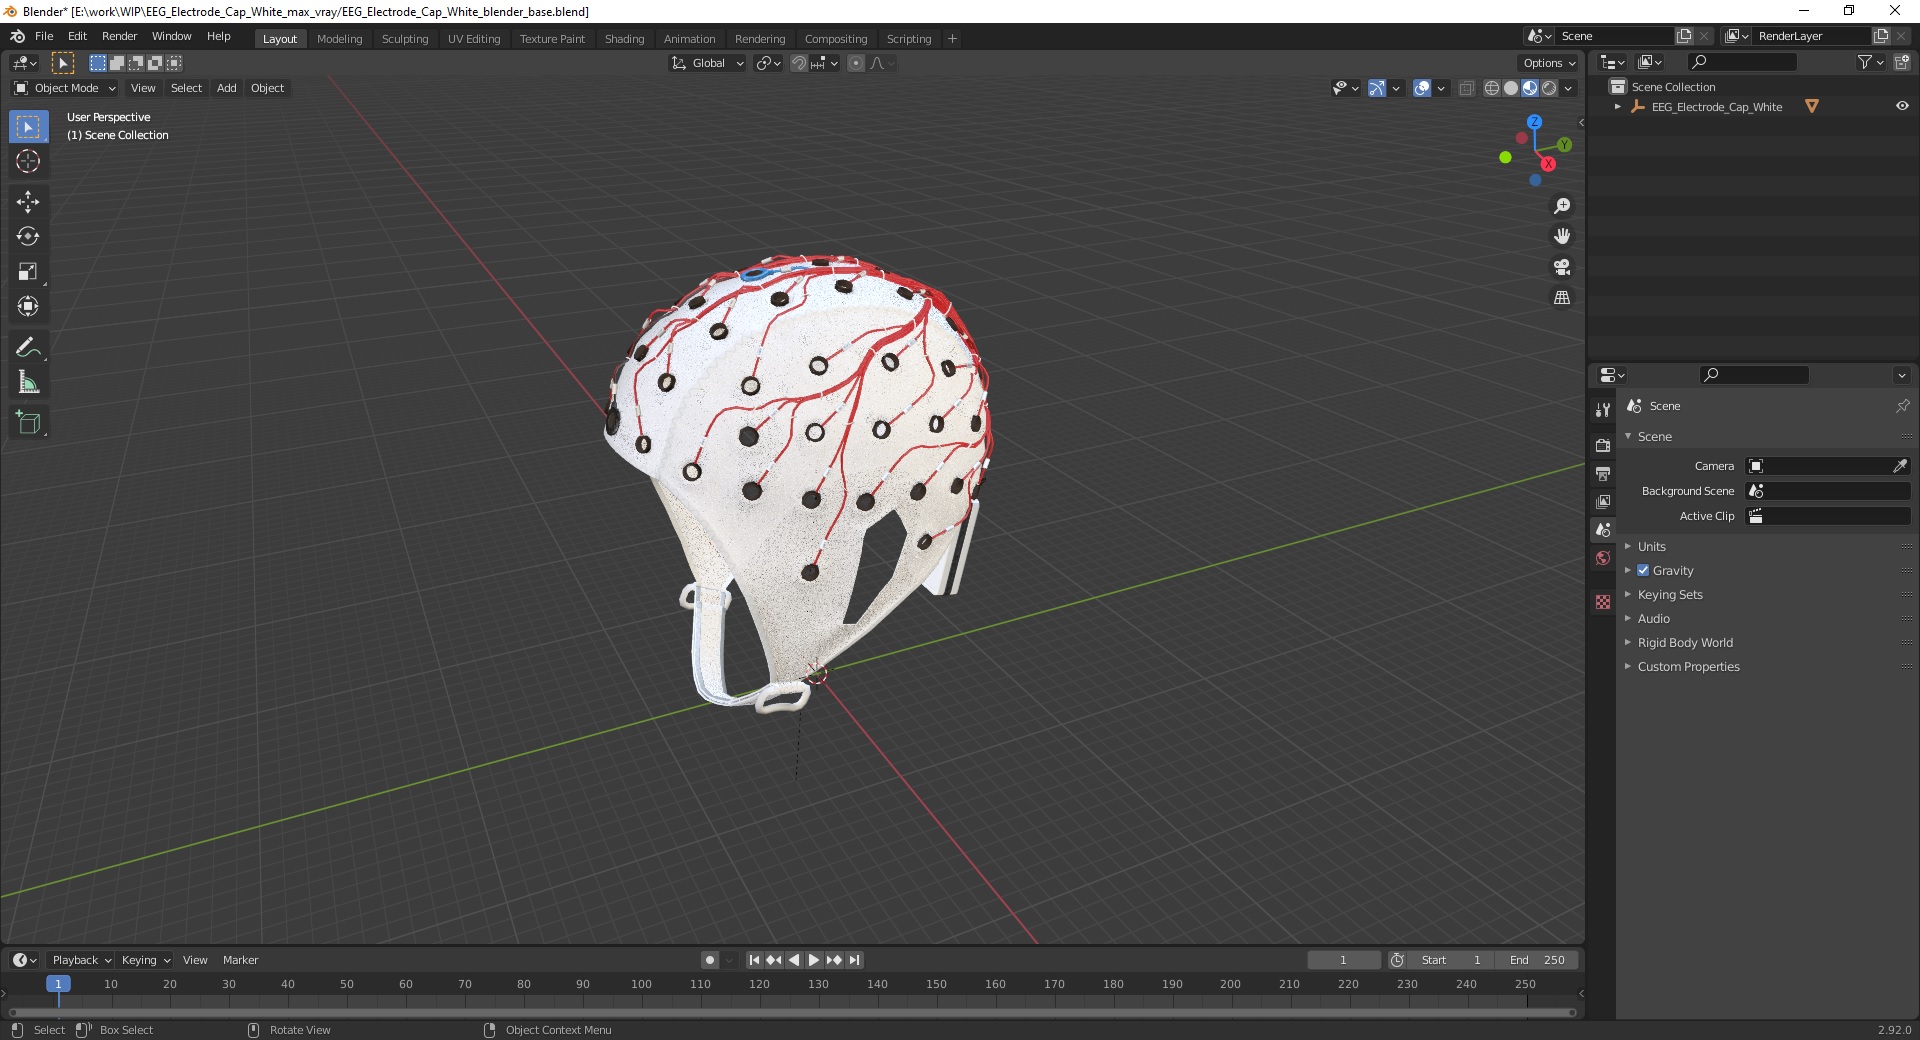
Task: Switch orthographic/perspective grid icon
Action: click(x=1562, y=298)
